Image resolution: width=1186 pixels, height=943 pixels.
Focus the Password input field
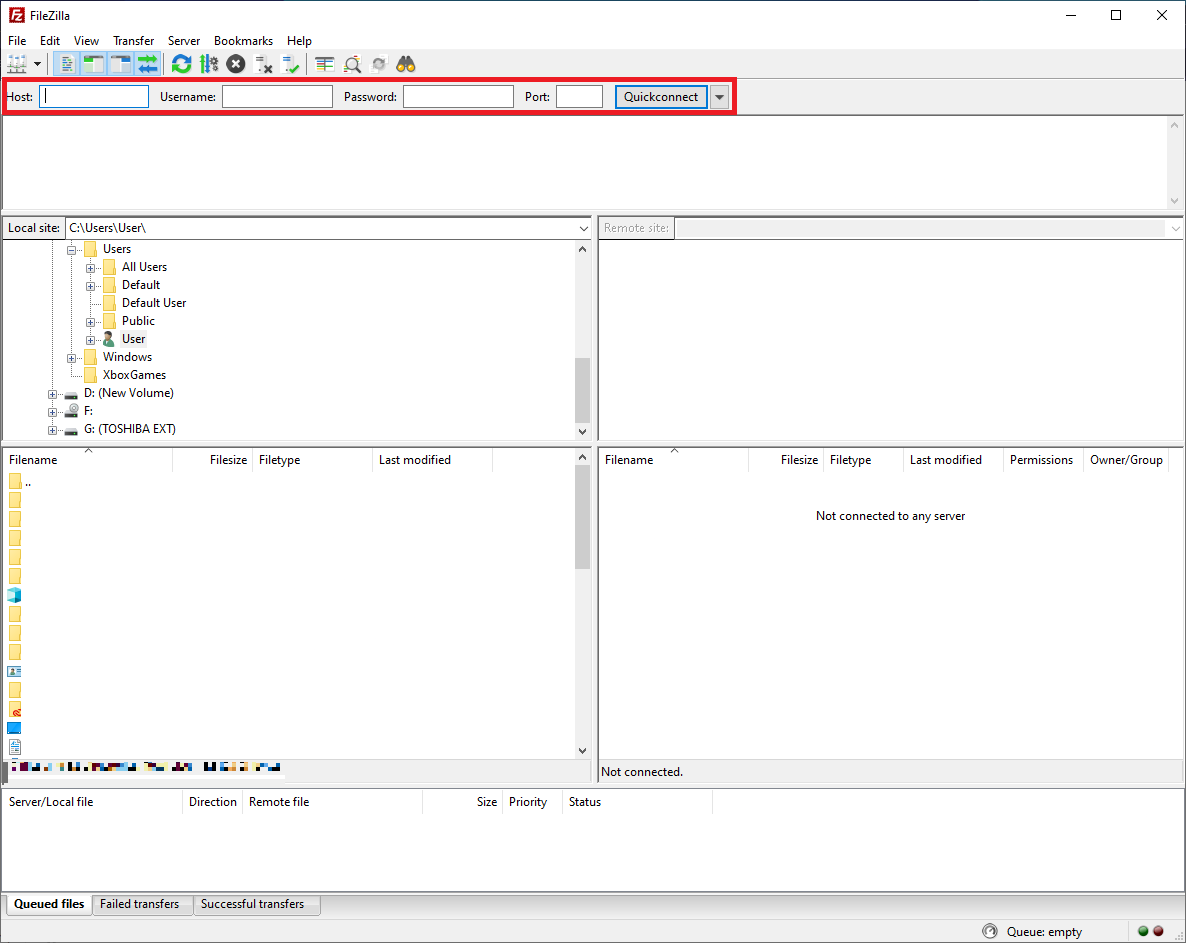pyautogui.click(x=458, y=97)
